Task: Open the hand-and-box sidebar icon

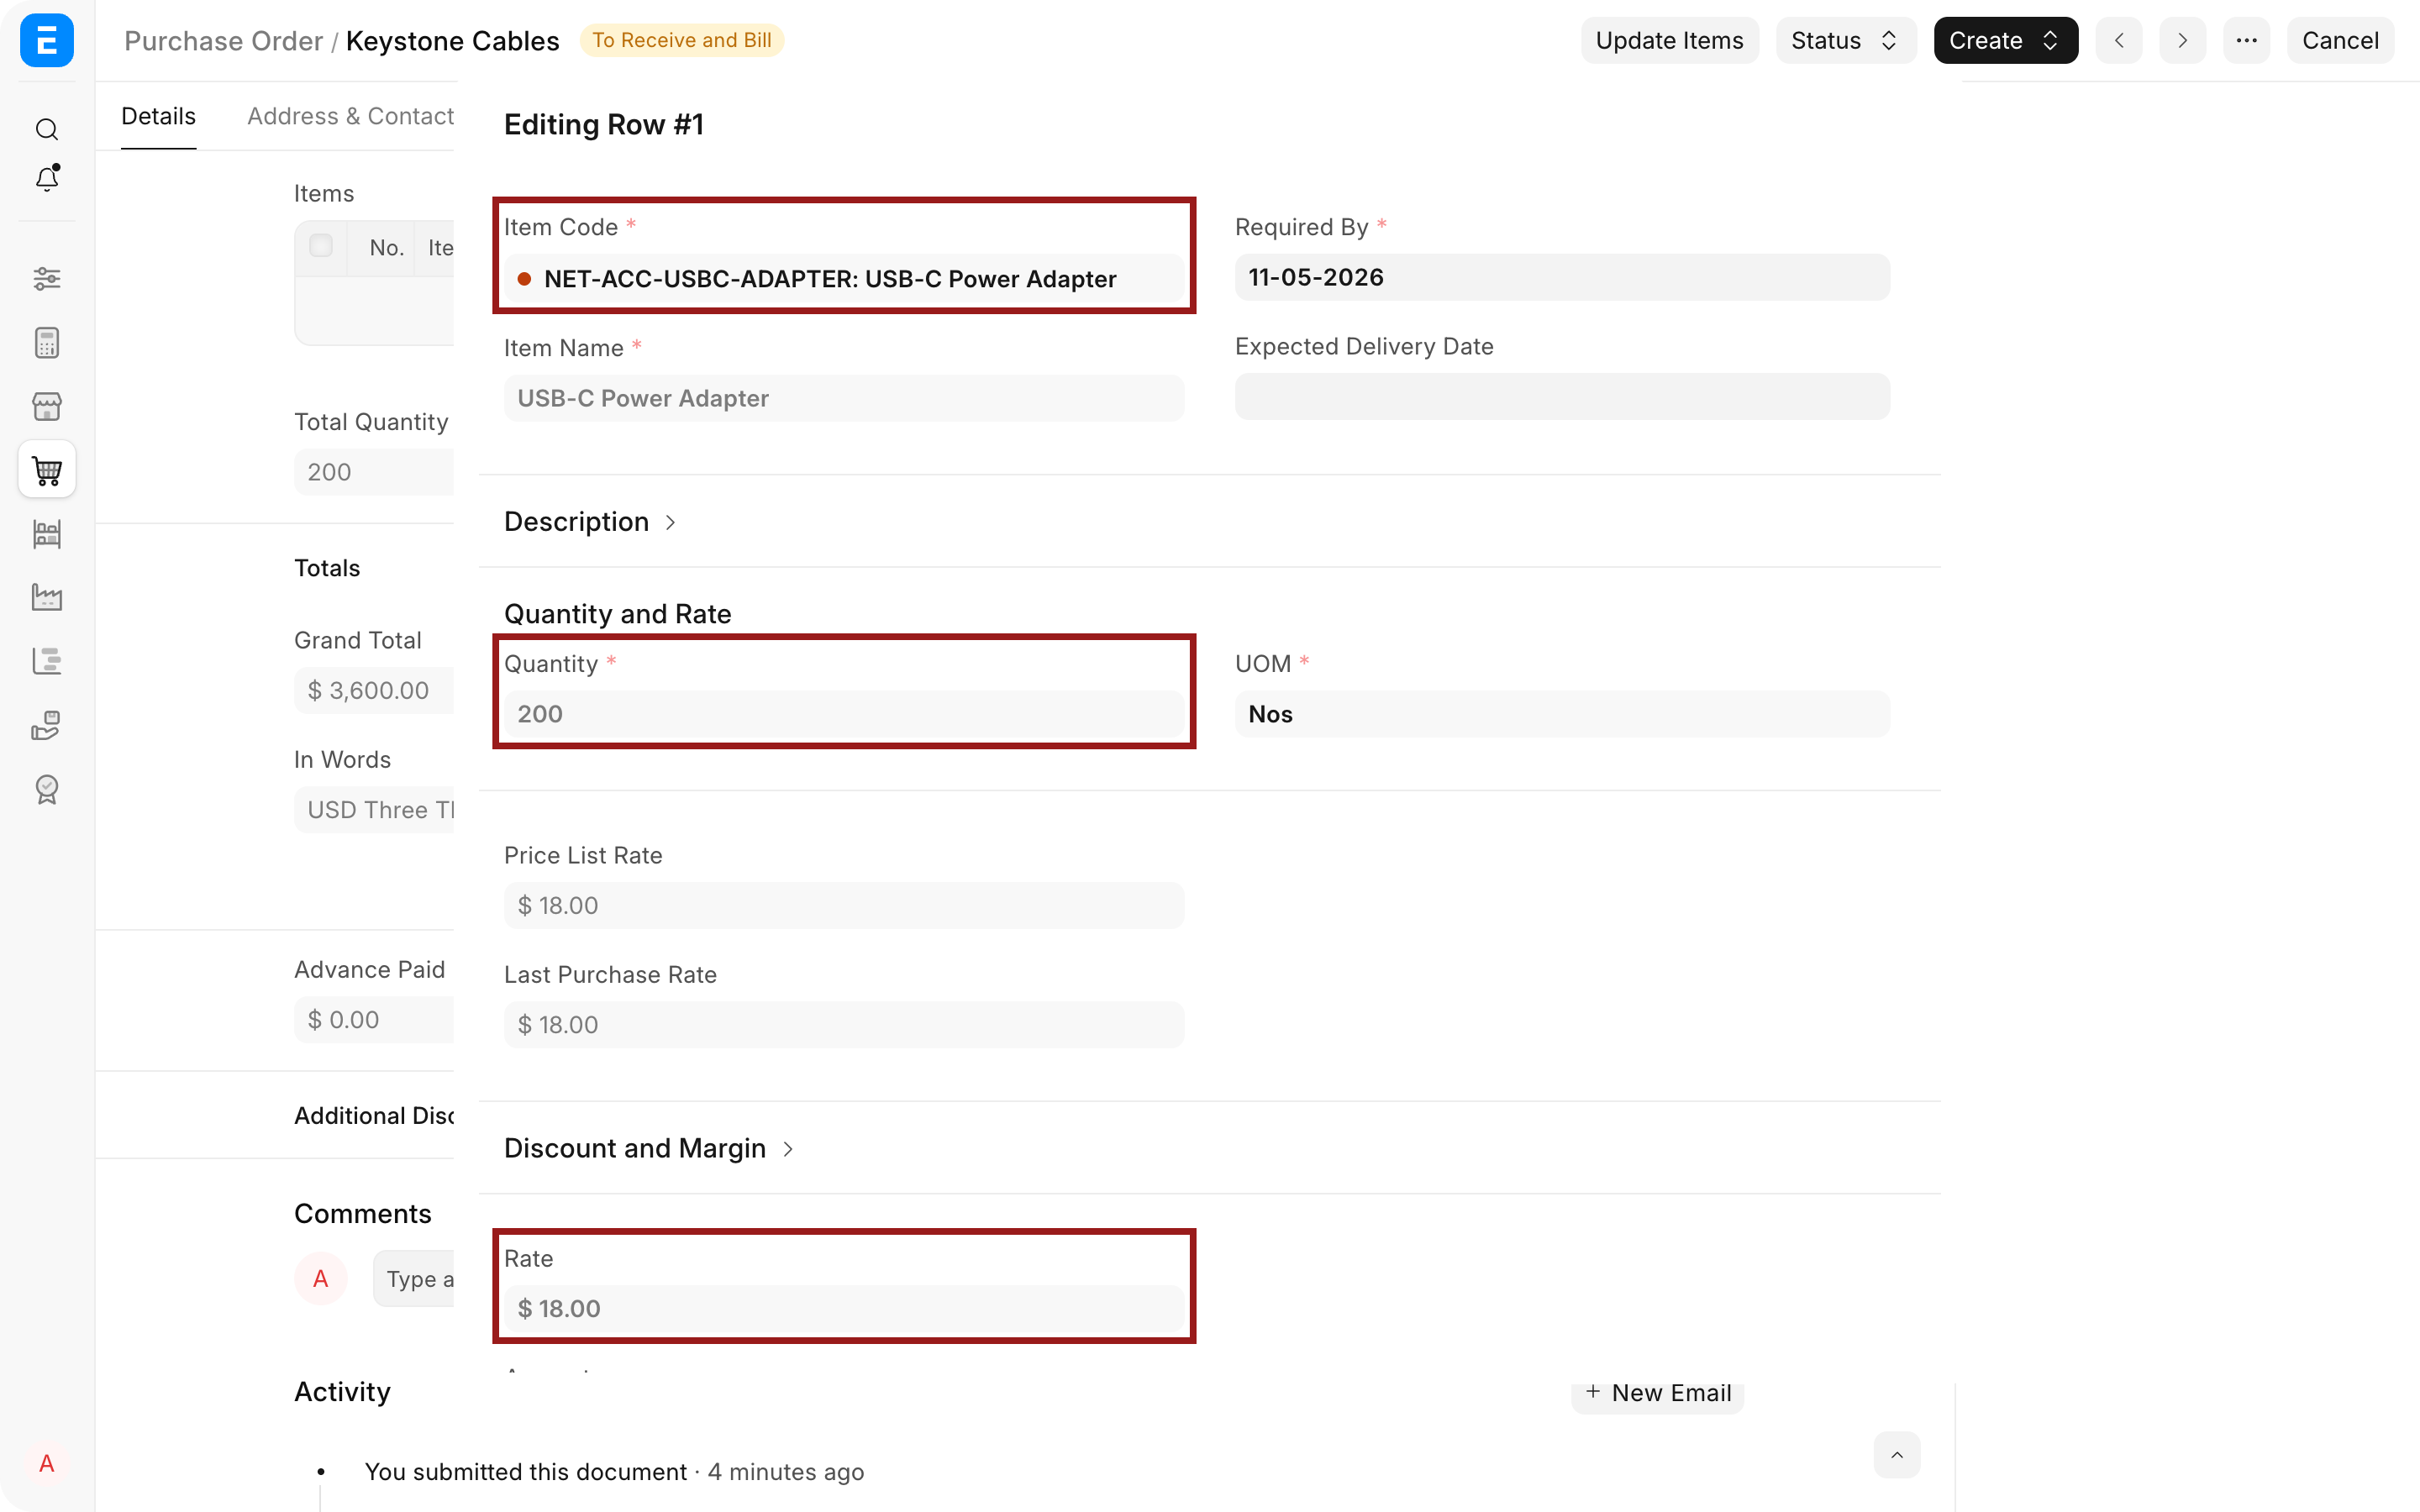Action: 47,725
